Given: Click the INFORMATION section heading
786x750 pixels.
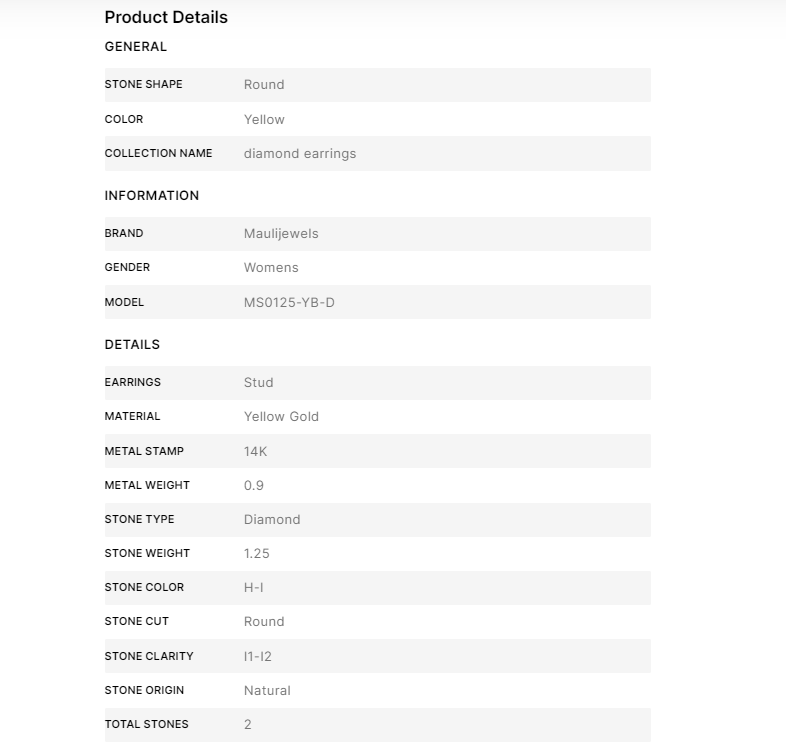Looking at the screenshot, I should [x=152, y=195].
